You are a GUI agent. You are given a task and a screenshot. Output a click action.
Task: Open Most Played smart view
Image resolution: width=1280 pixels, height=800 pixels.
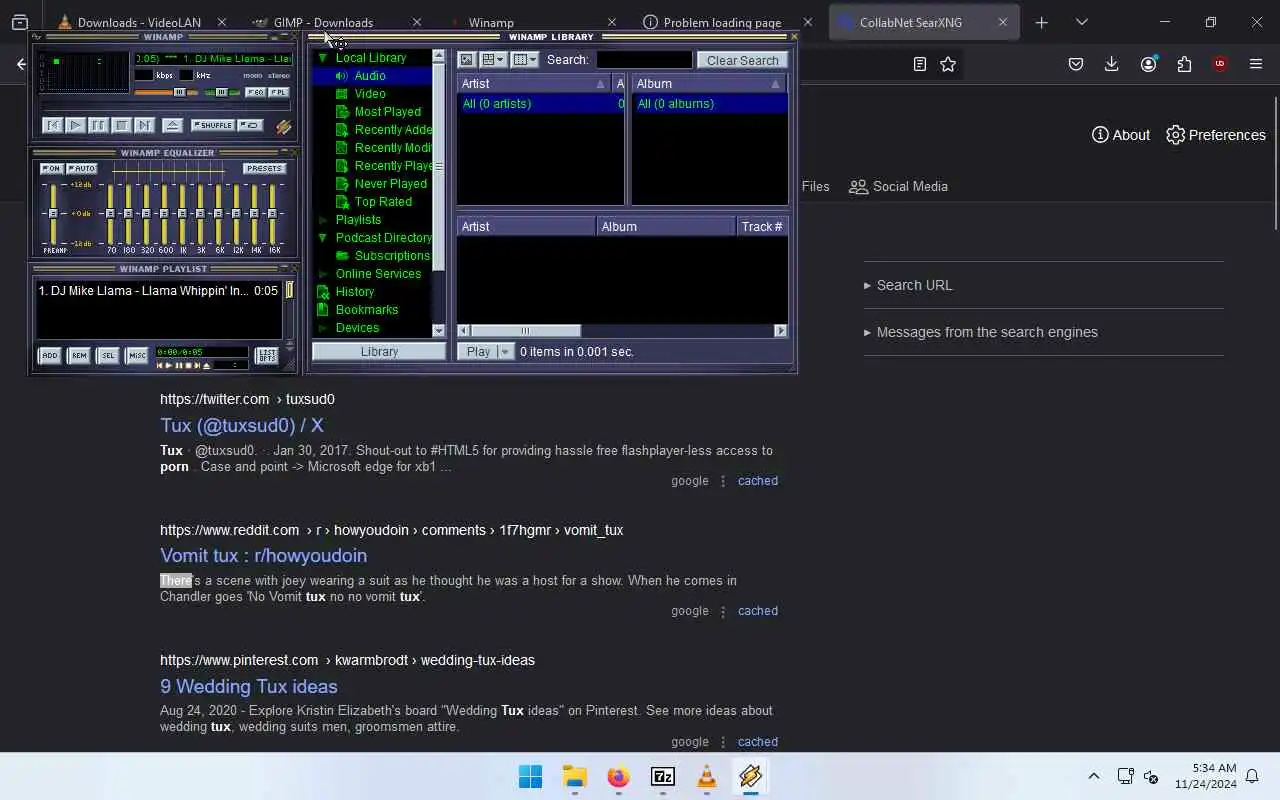coord(387,112)
